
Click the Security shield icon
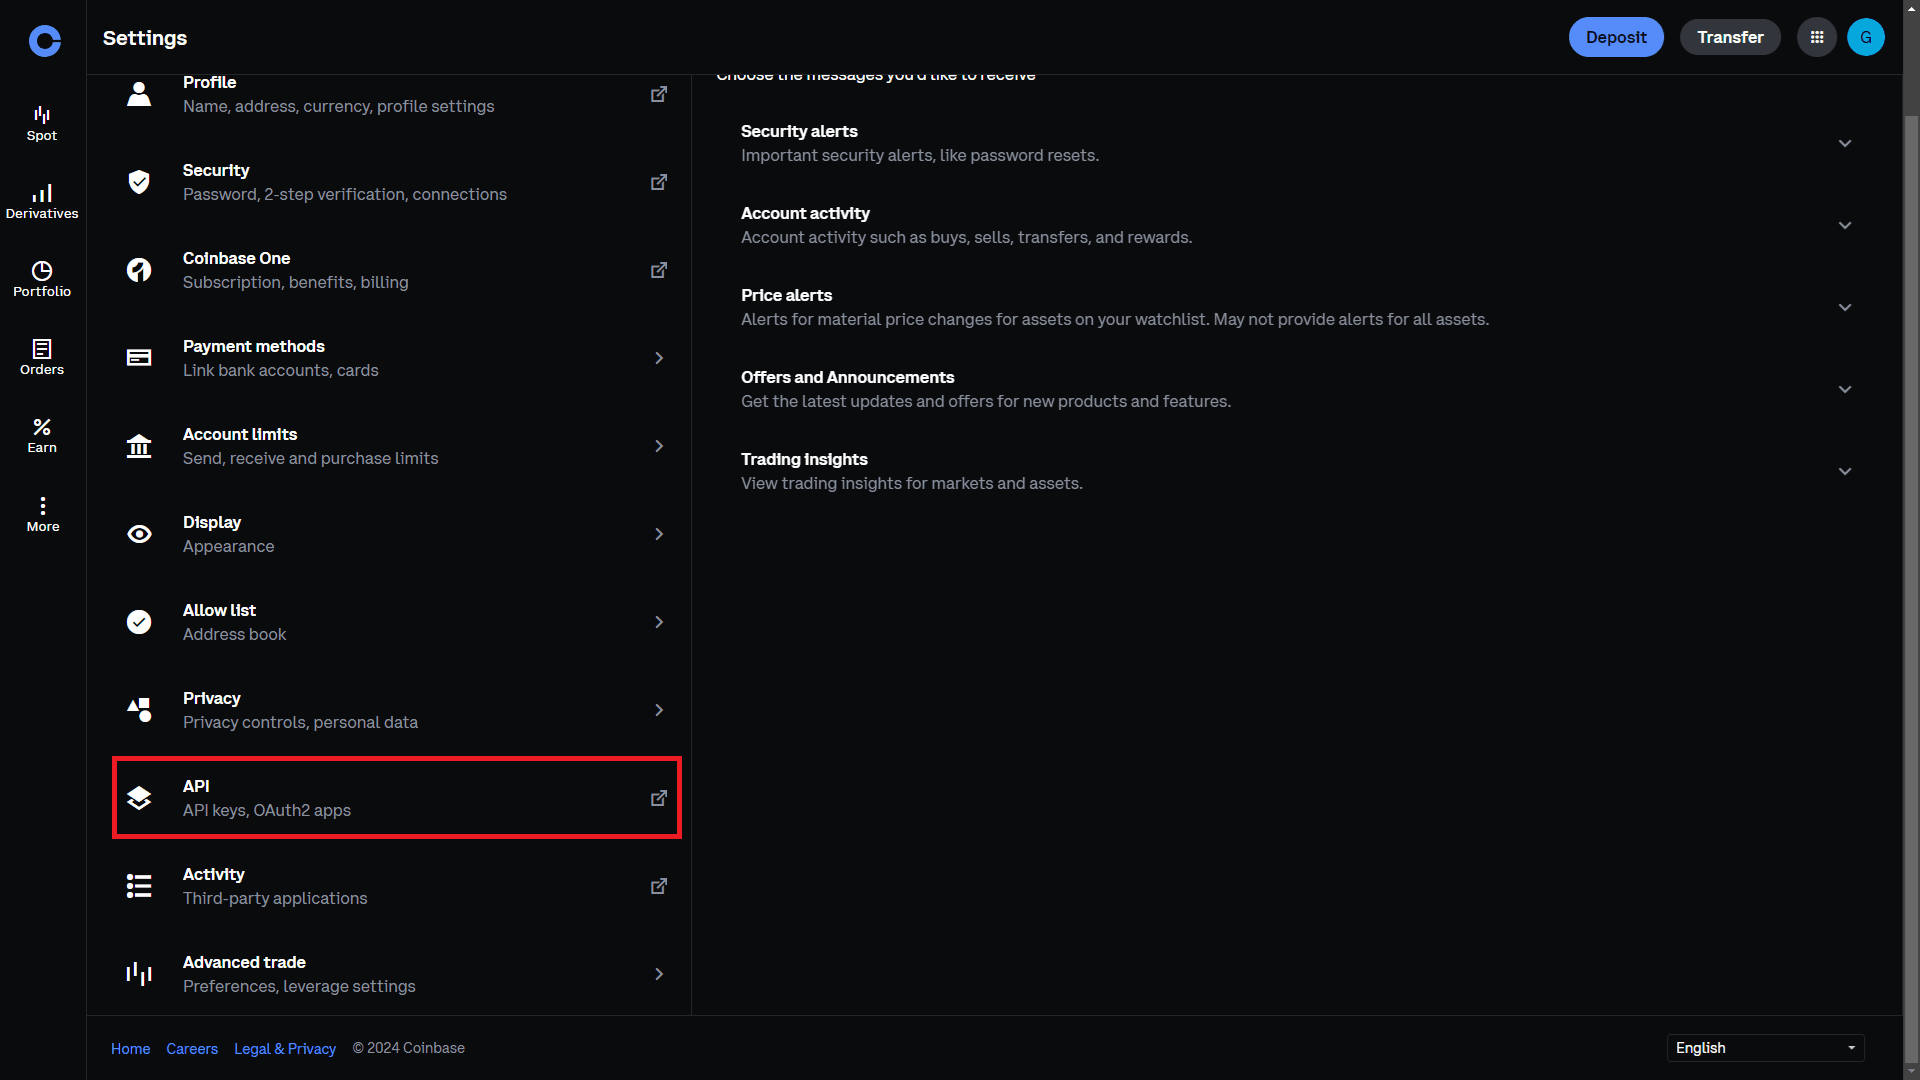tap(139, 182)
